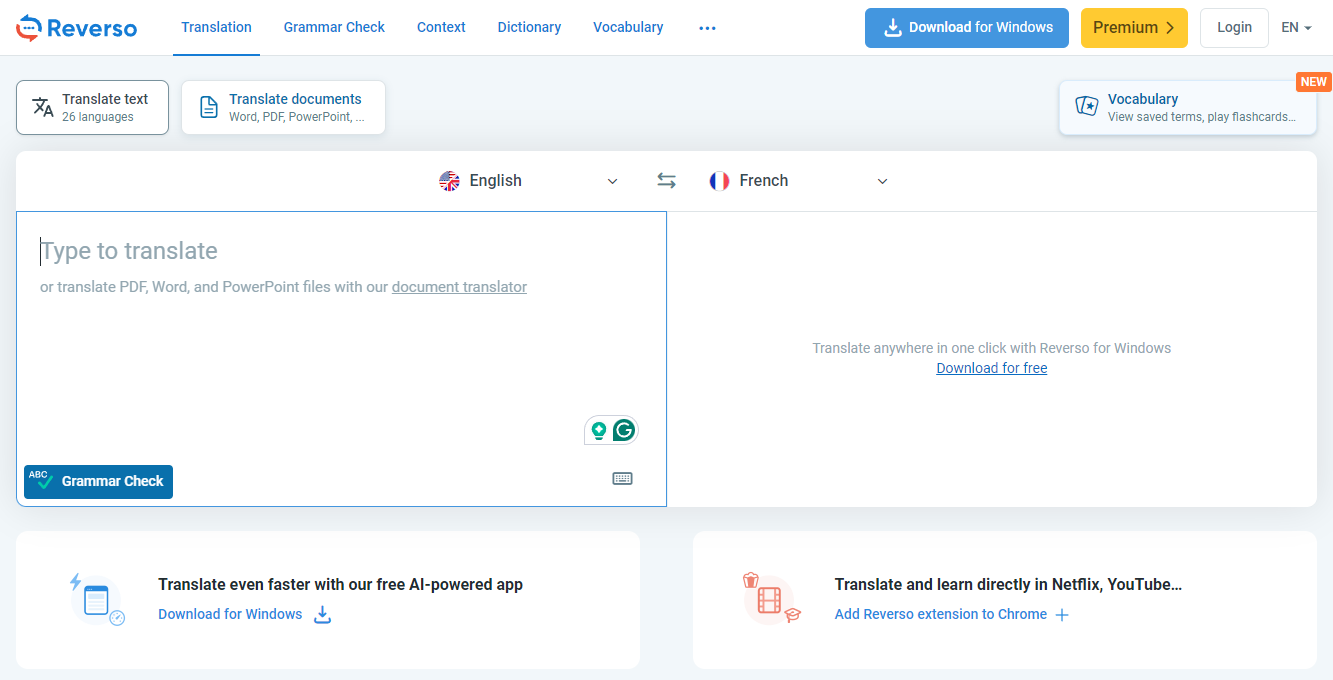Click the Vocabulary flashcards icon
Viewport: 1333px width, 680px height.
coord(1087,106)
